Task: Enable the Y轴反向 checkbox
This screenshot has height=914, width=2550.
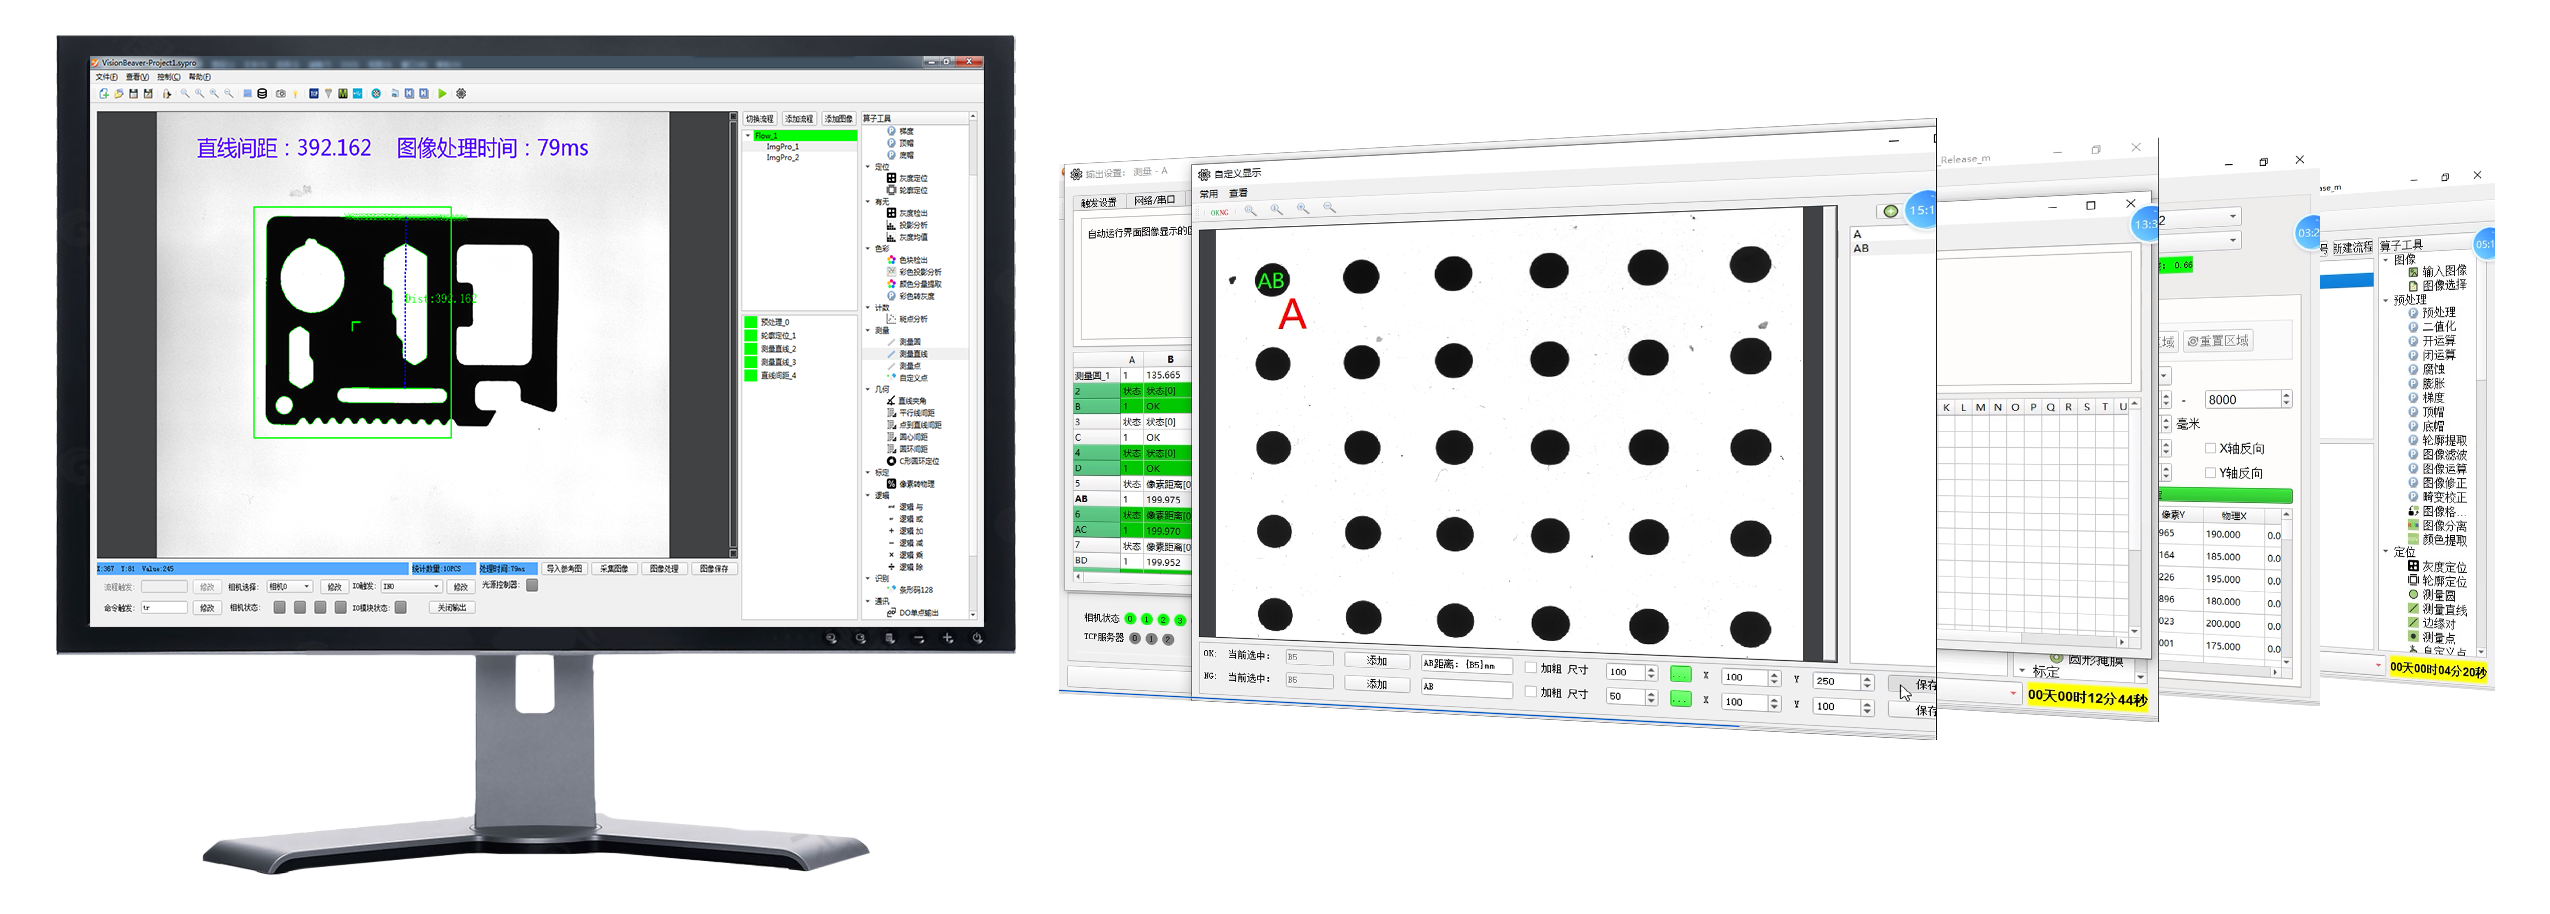Action: [x=2210, y=472]
